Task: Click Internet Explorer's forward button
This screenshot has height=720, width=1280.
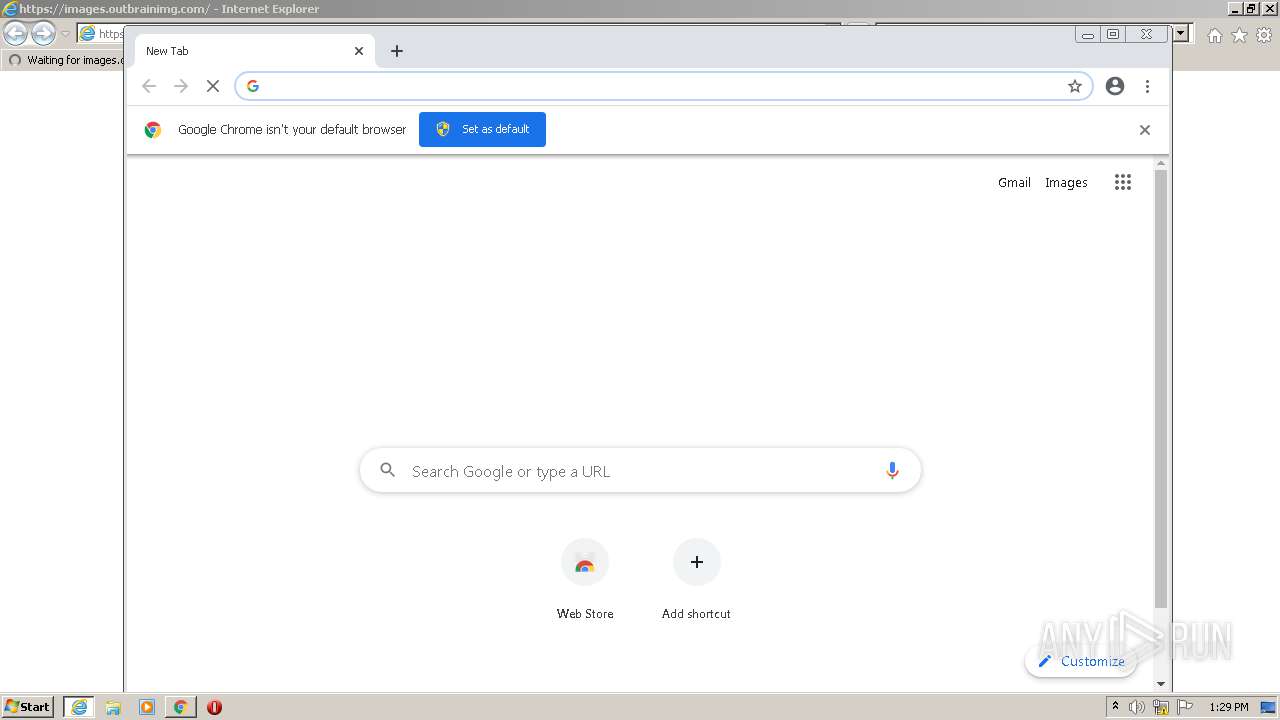Action: [x=43, y=34]
